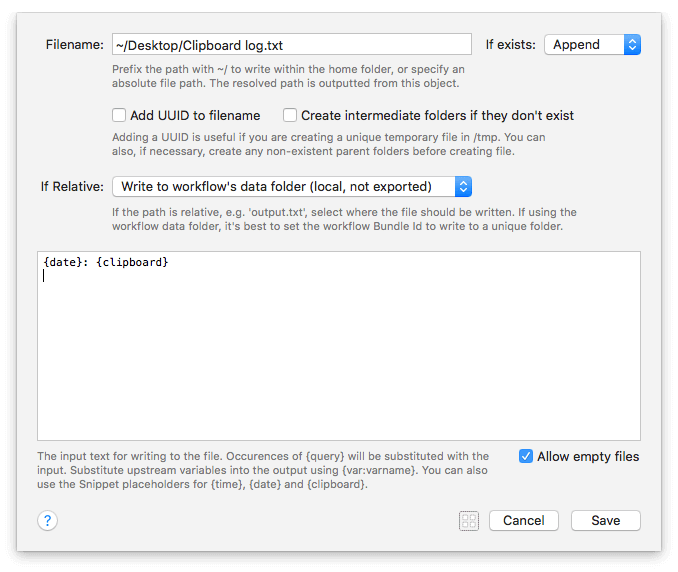Click inside the file content text area
The height and width of the screenshot is (572, 678).
point(339,346)
